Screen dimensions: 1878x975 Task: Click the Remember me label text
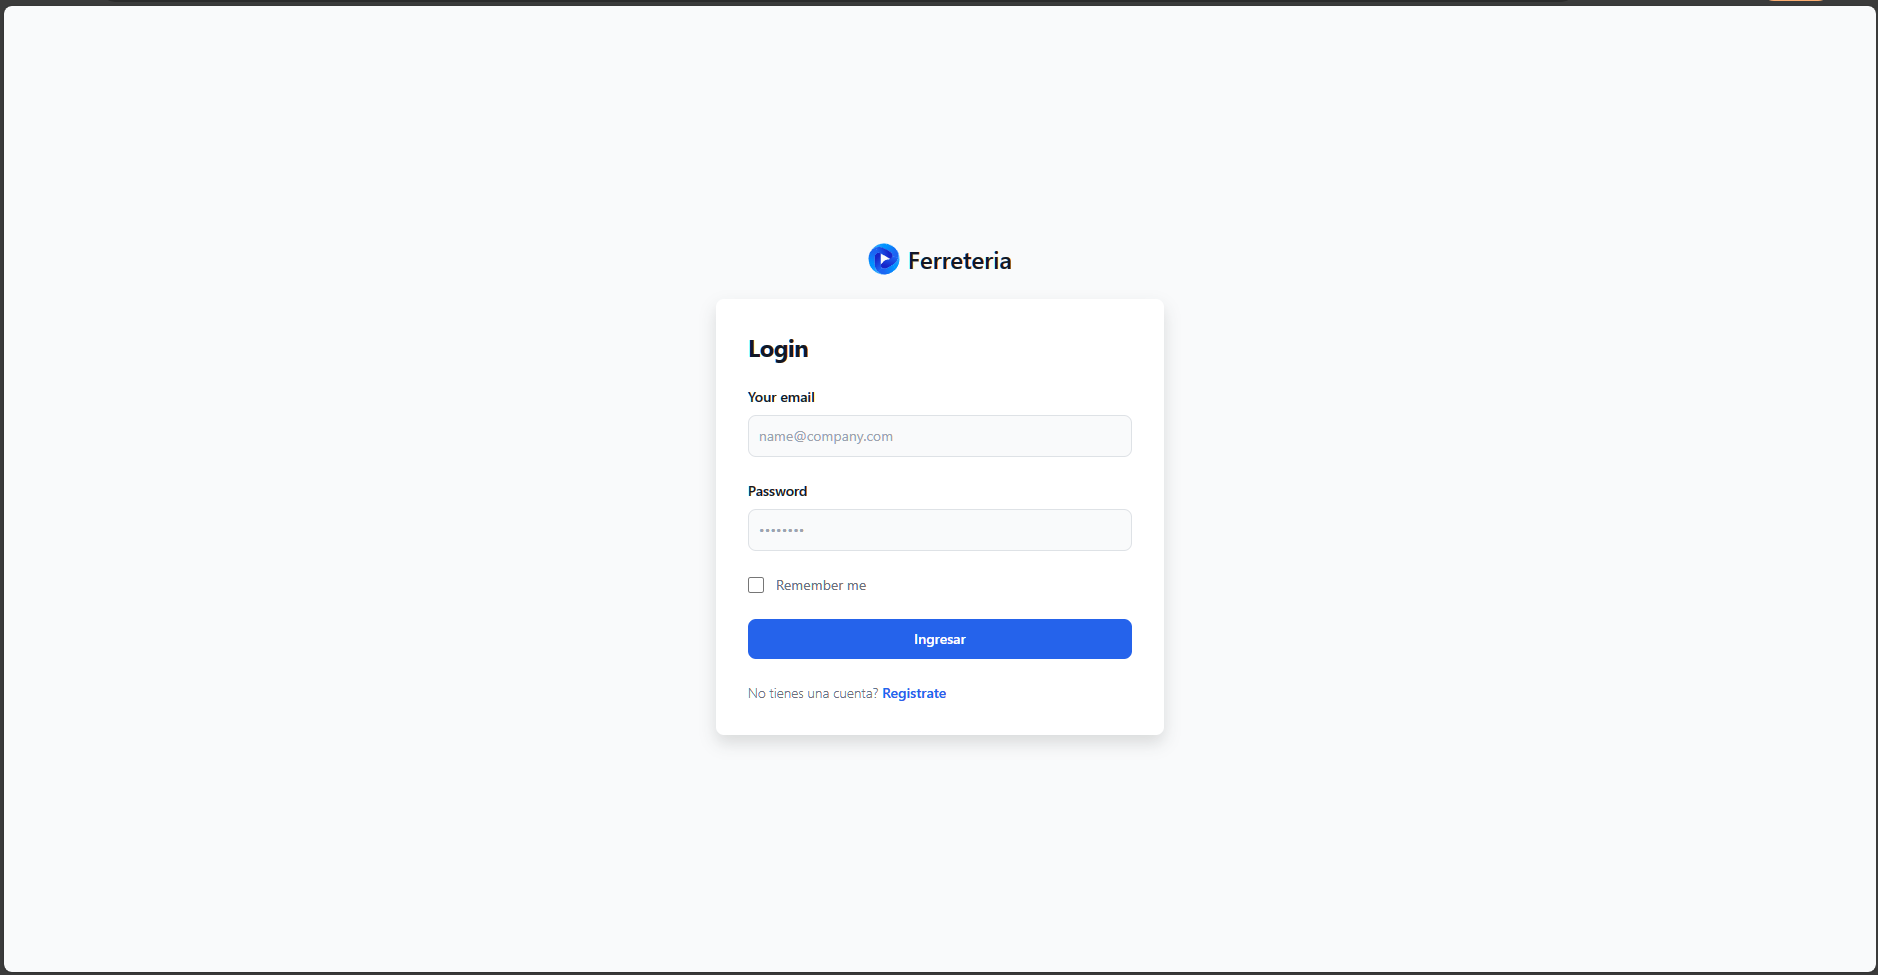821,585
